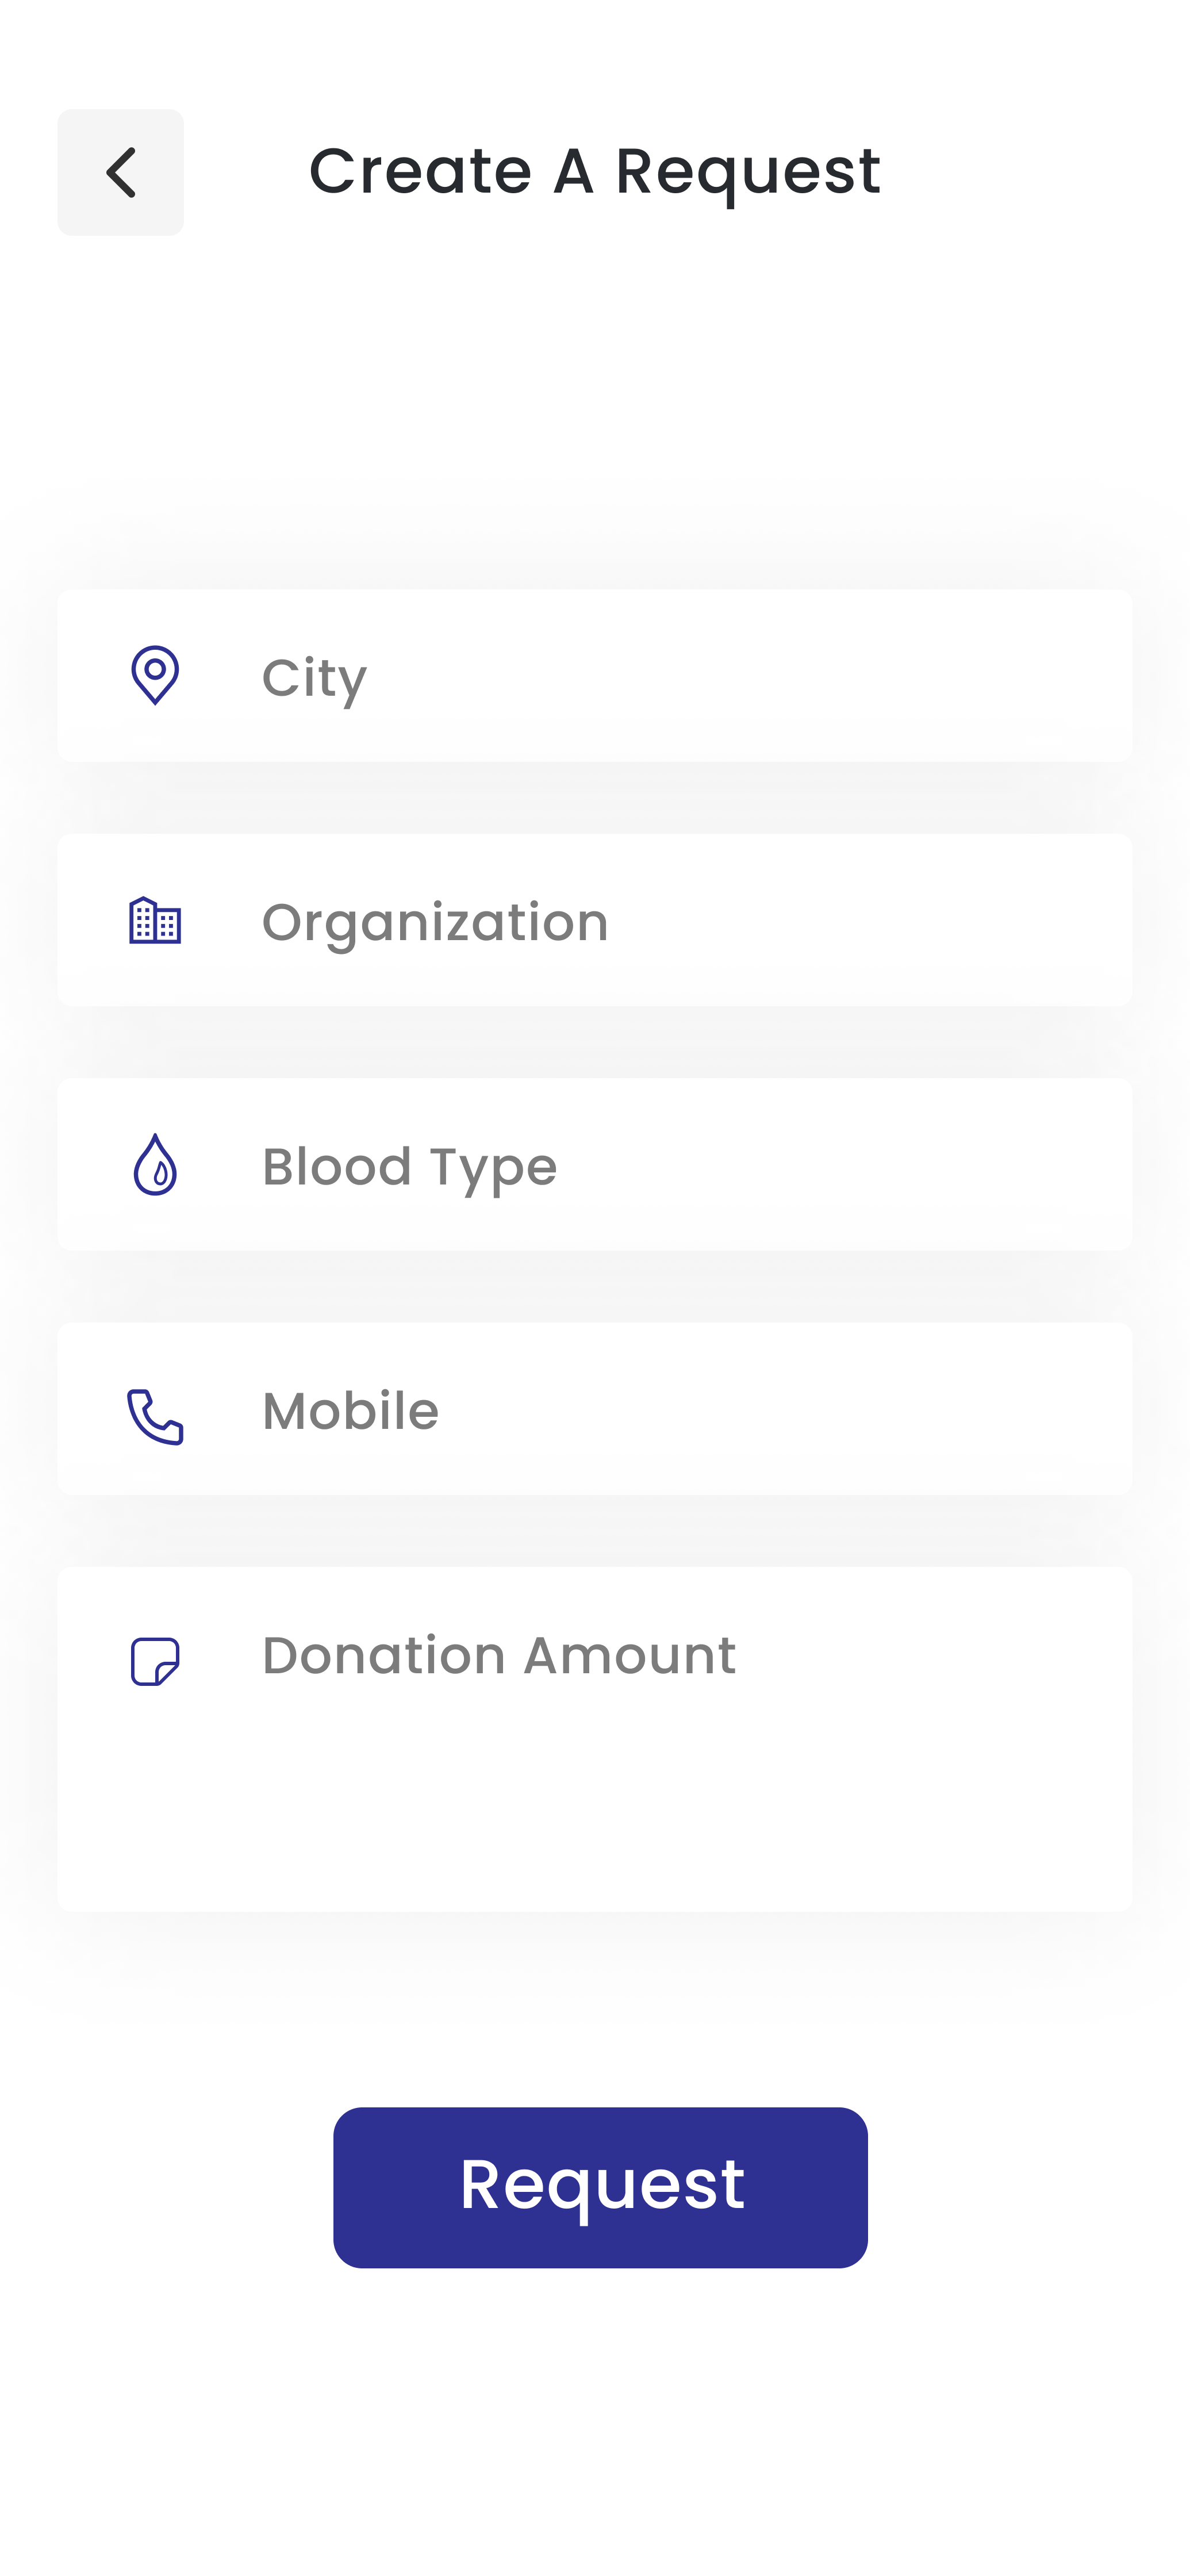The height and width of the screenshot is (2576, 1190).
Task: Select the Donation Amount text area
Action: (595, 1739)
